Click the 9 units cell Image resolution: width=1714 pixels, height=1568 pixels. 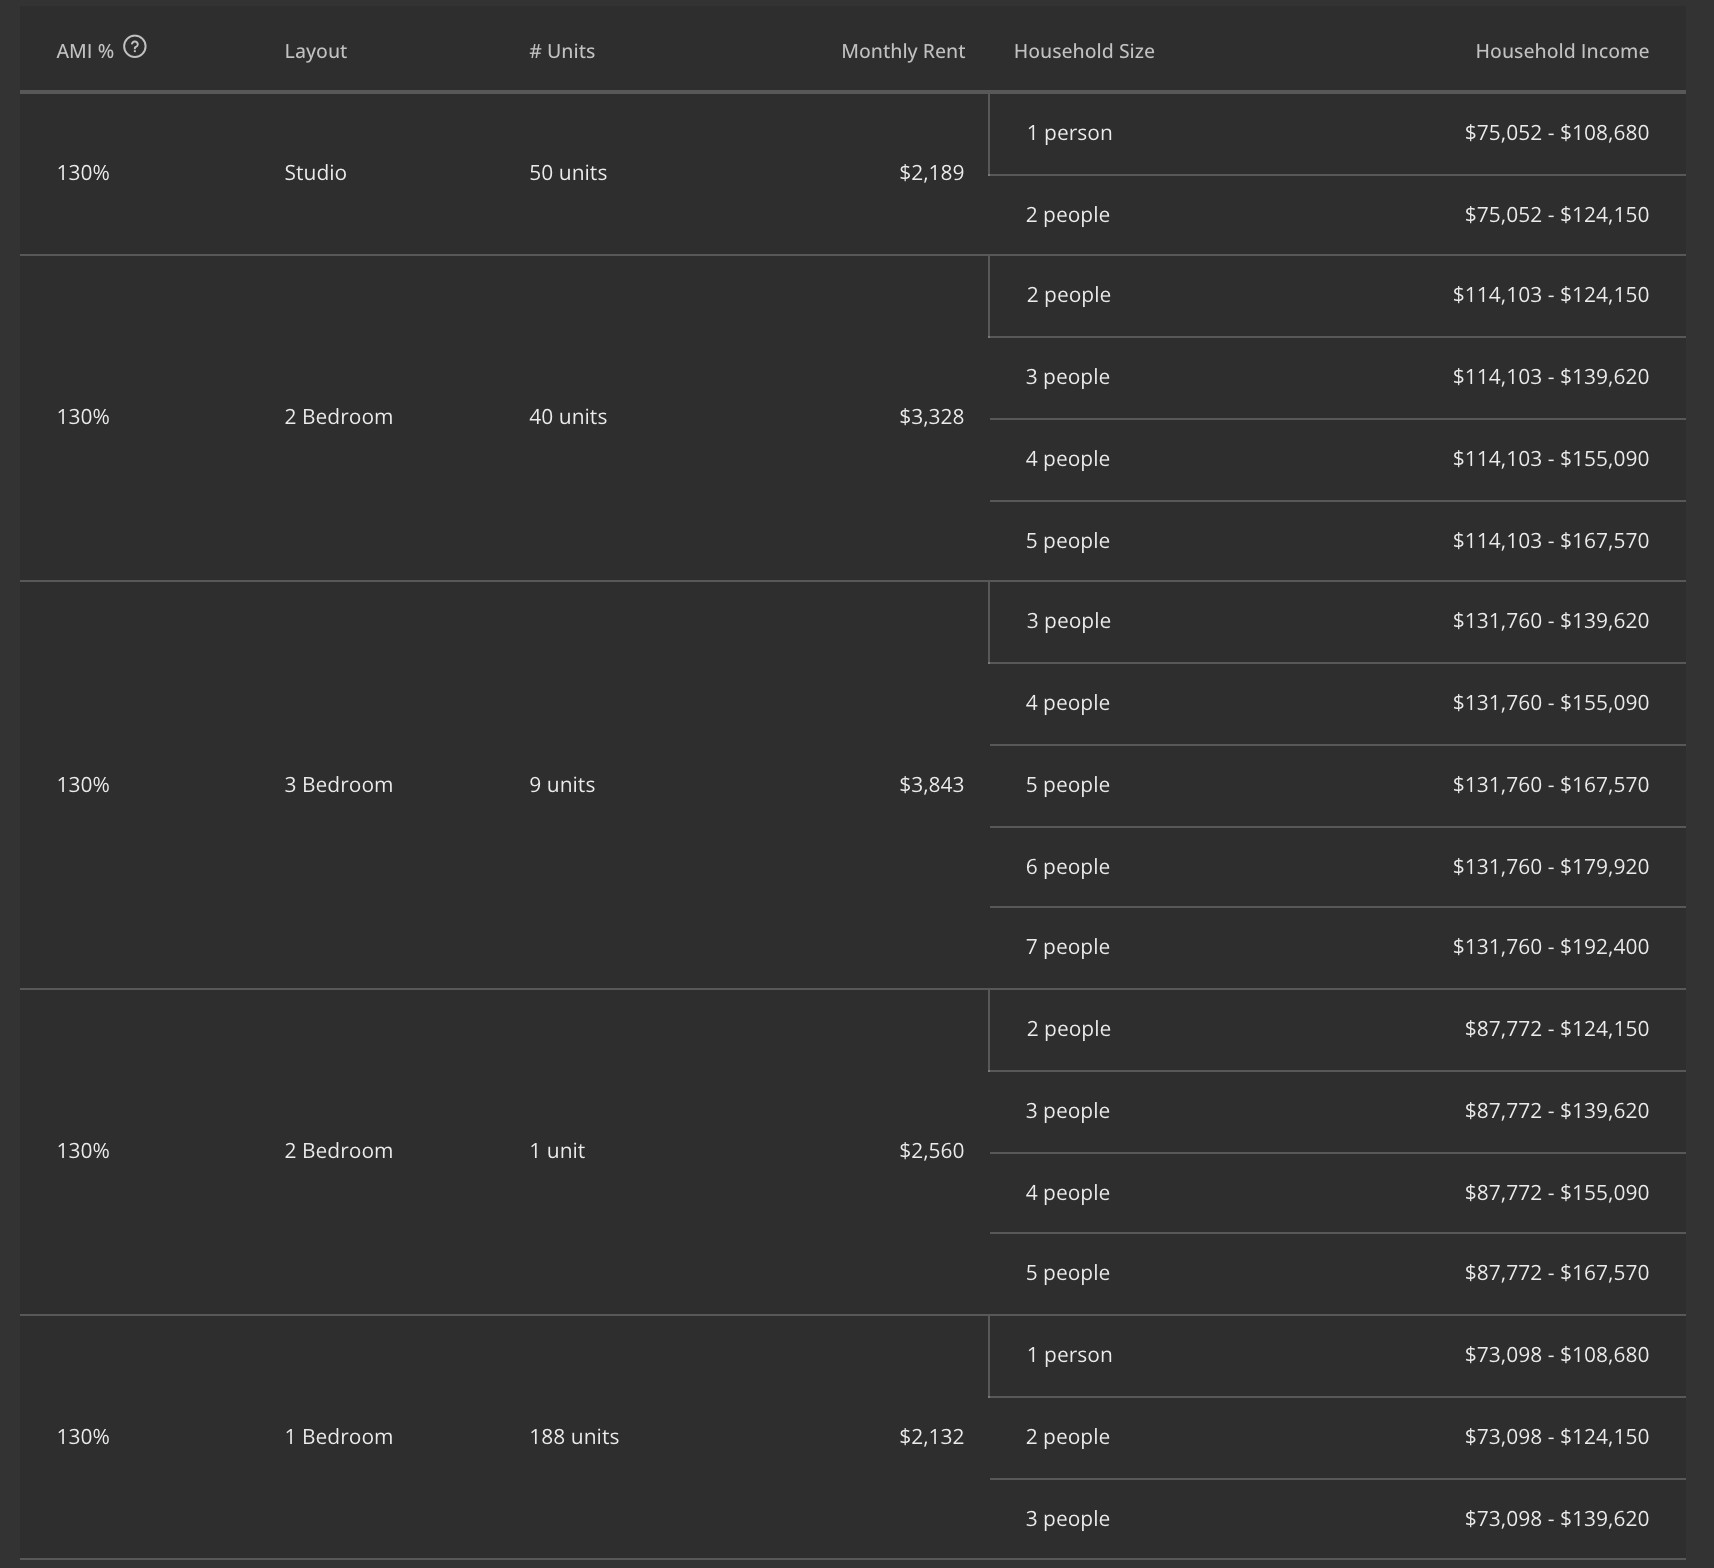point(562,785)
